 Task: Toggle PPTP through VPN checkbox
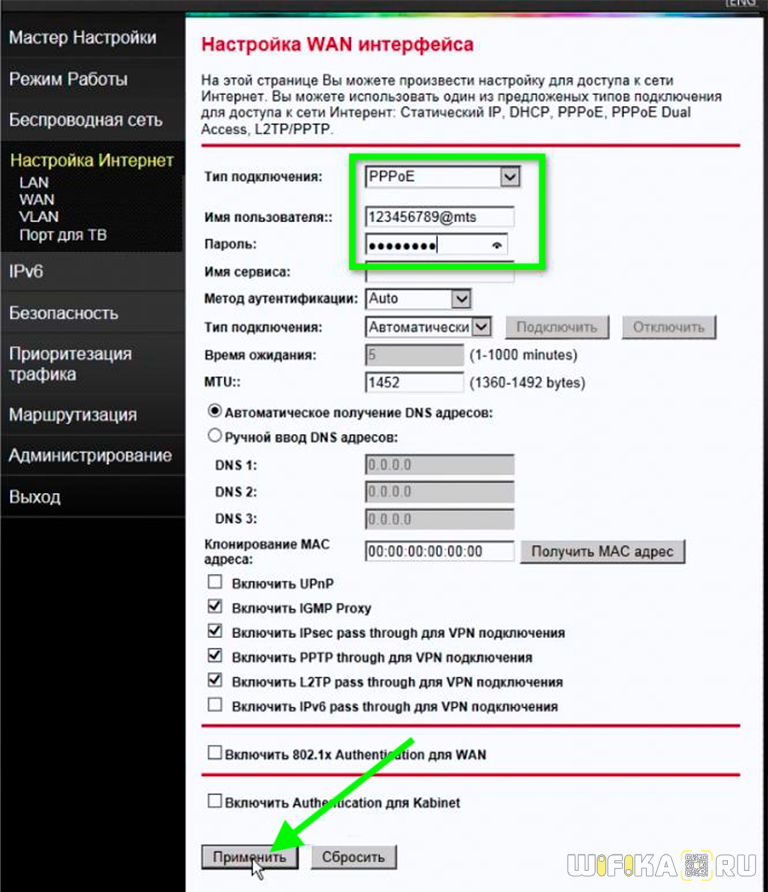pos(214,655)
